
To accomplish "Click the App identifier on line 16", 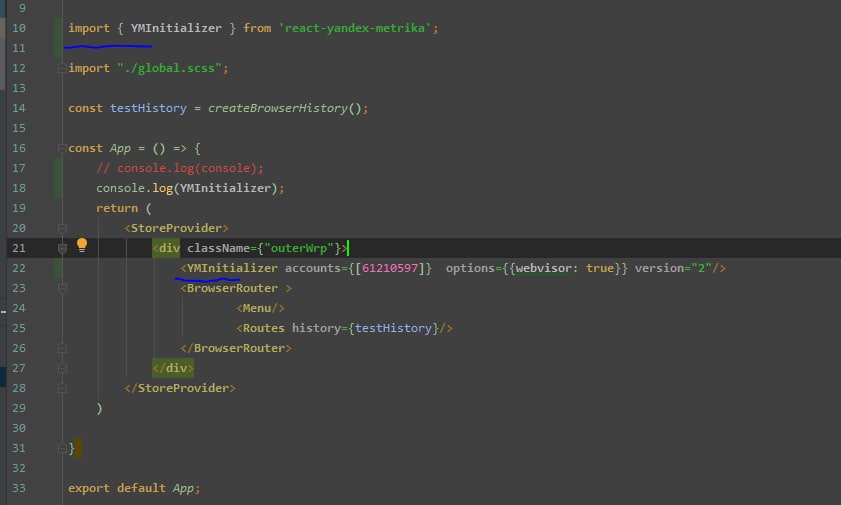I will (x=120, y=148).
